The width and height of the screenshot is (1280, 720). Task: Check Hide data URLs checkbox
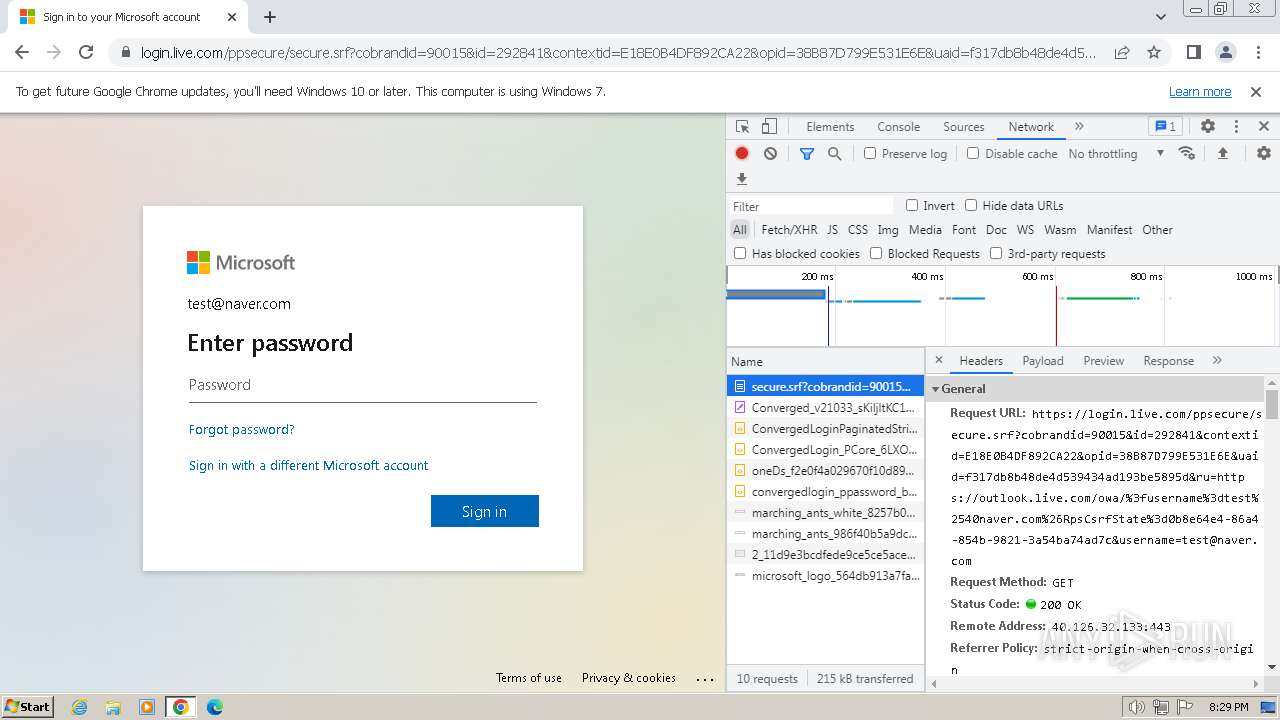coord(971,205)
